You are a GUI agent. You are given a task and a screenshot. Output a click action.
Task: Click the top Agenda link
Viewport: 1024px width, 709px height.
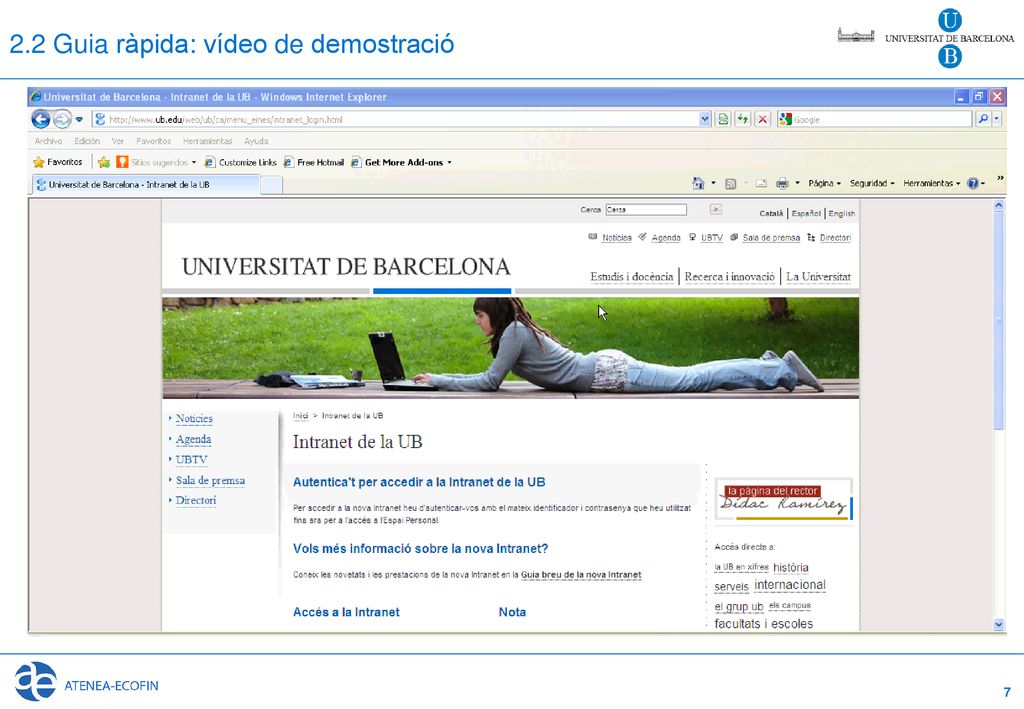tap(666, 238)
